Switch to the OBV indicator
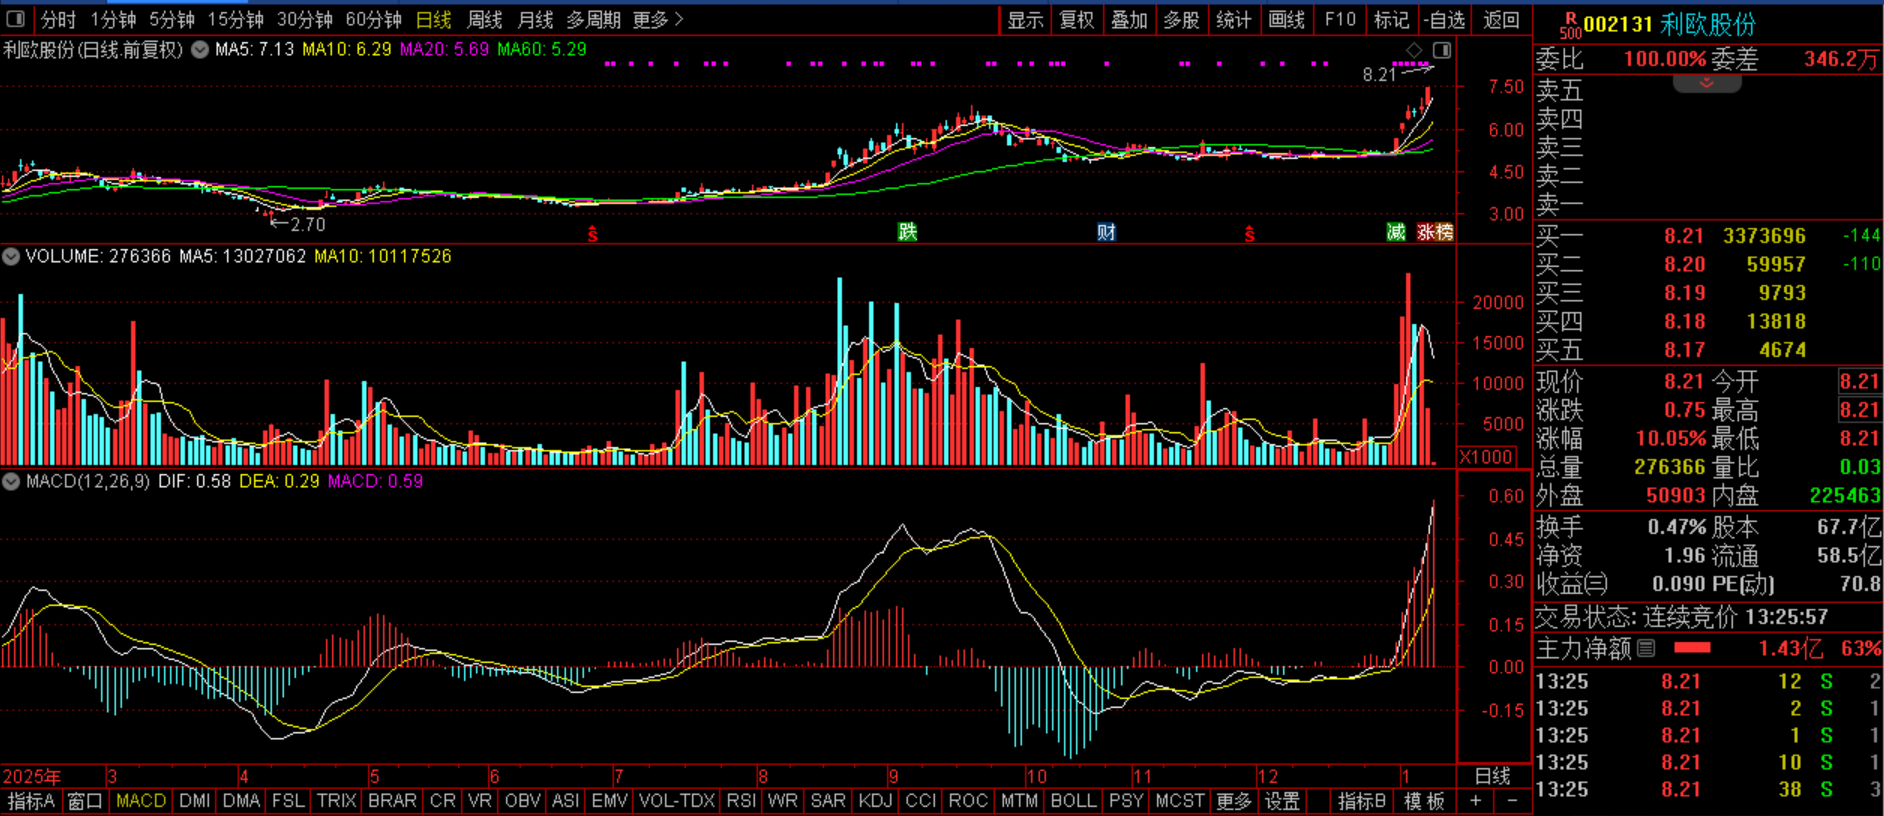1884x816 pixels. [x=522, y=801]
